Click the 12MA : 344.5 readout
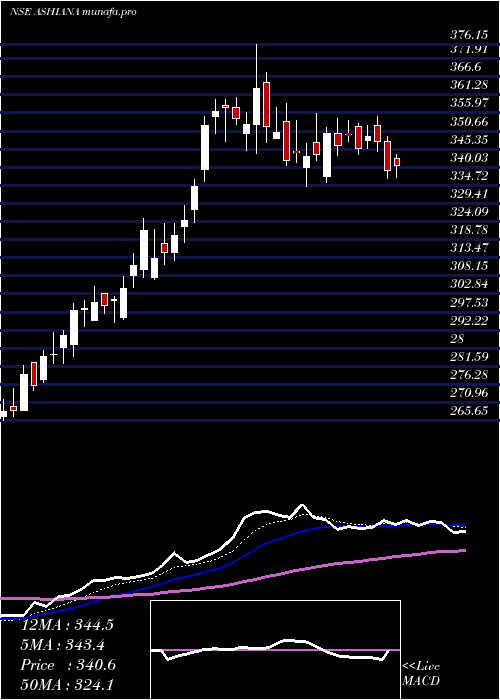Viewport: 500px width, 700px height. [67, 625]
